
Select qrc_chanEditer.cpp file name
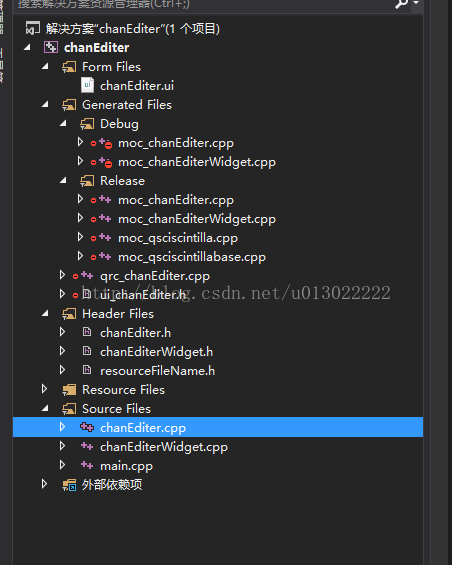coord(155,276)
